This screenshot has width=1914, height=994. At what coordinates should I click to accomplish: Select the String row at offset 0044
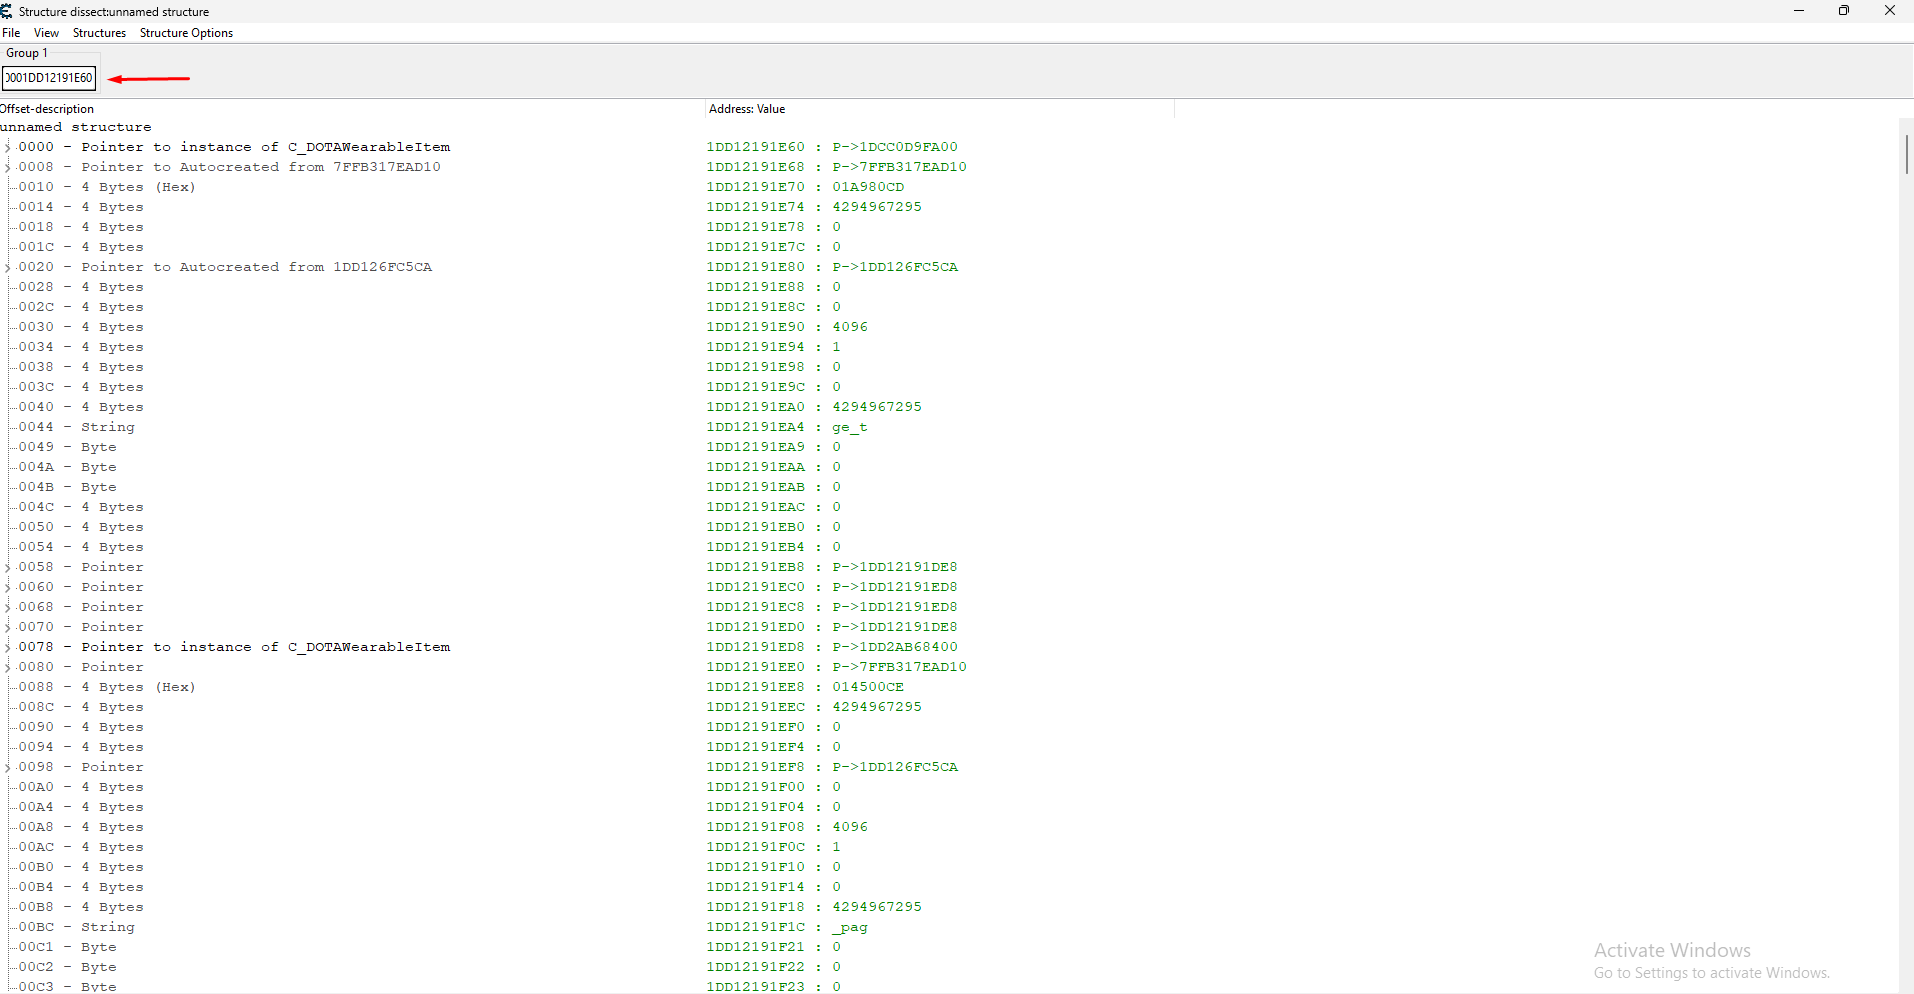(107, 427)
